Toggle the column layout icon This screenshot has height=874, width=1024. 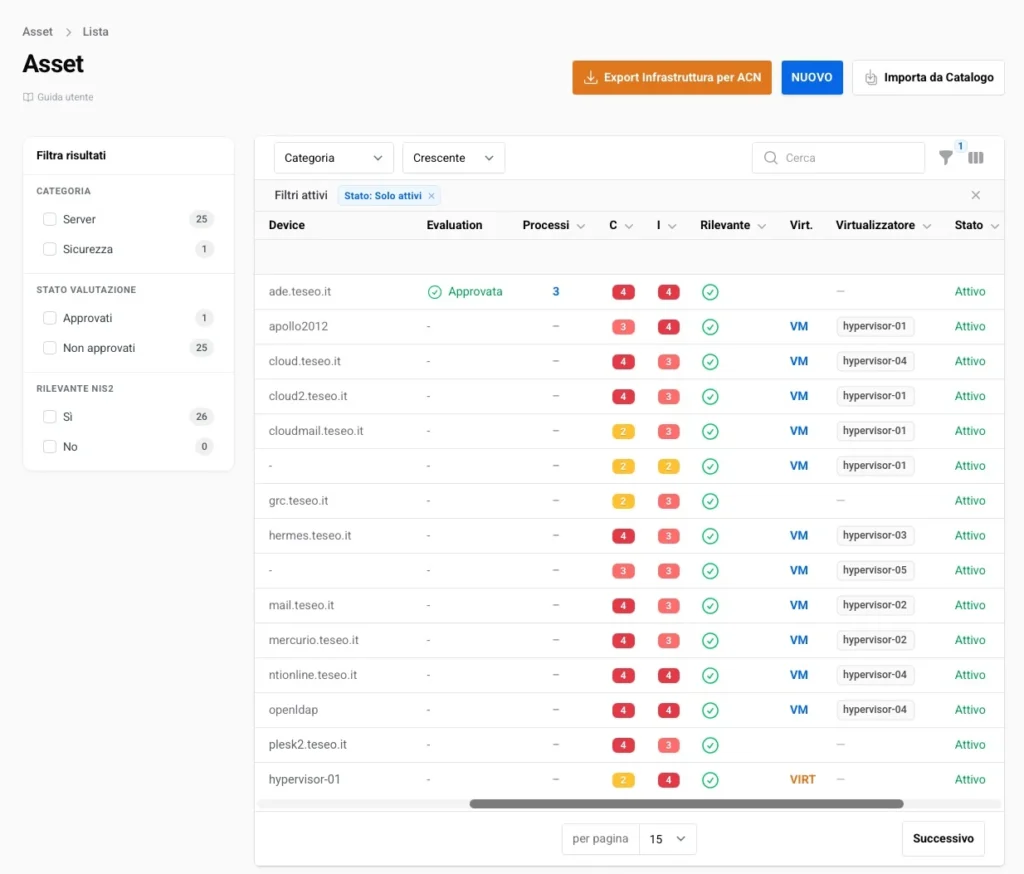point(976,157)
